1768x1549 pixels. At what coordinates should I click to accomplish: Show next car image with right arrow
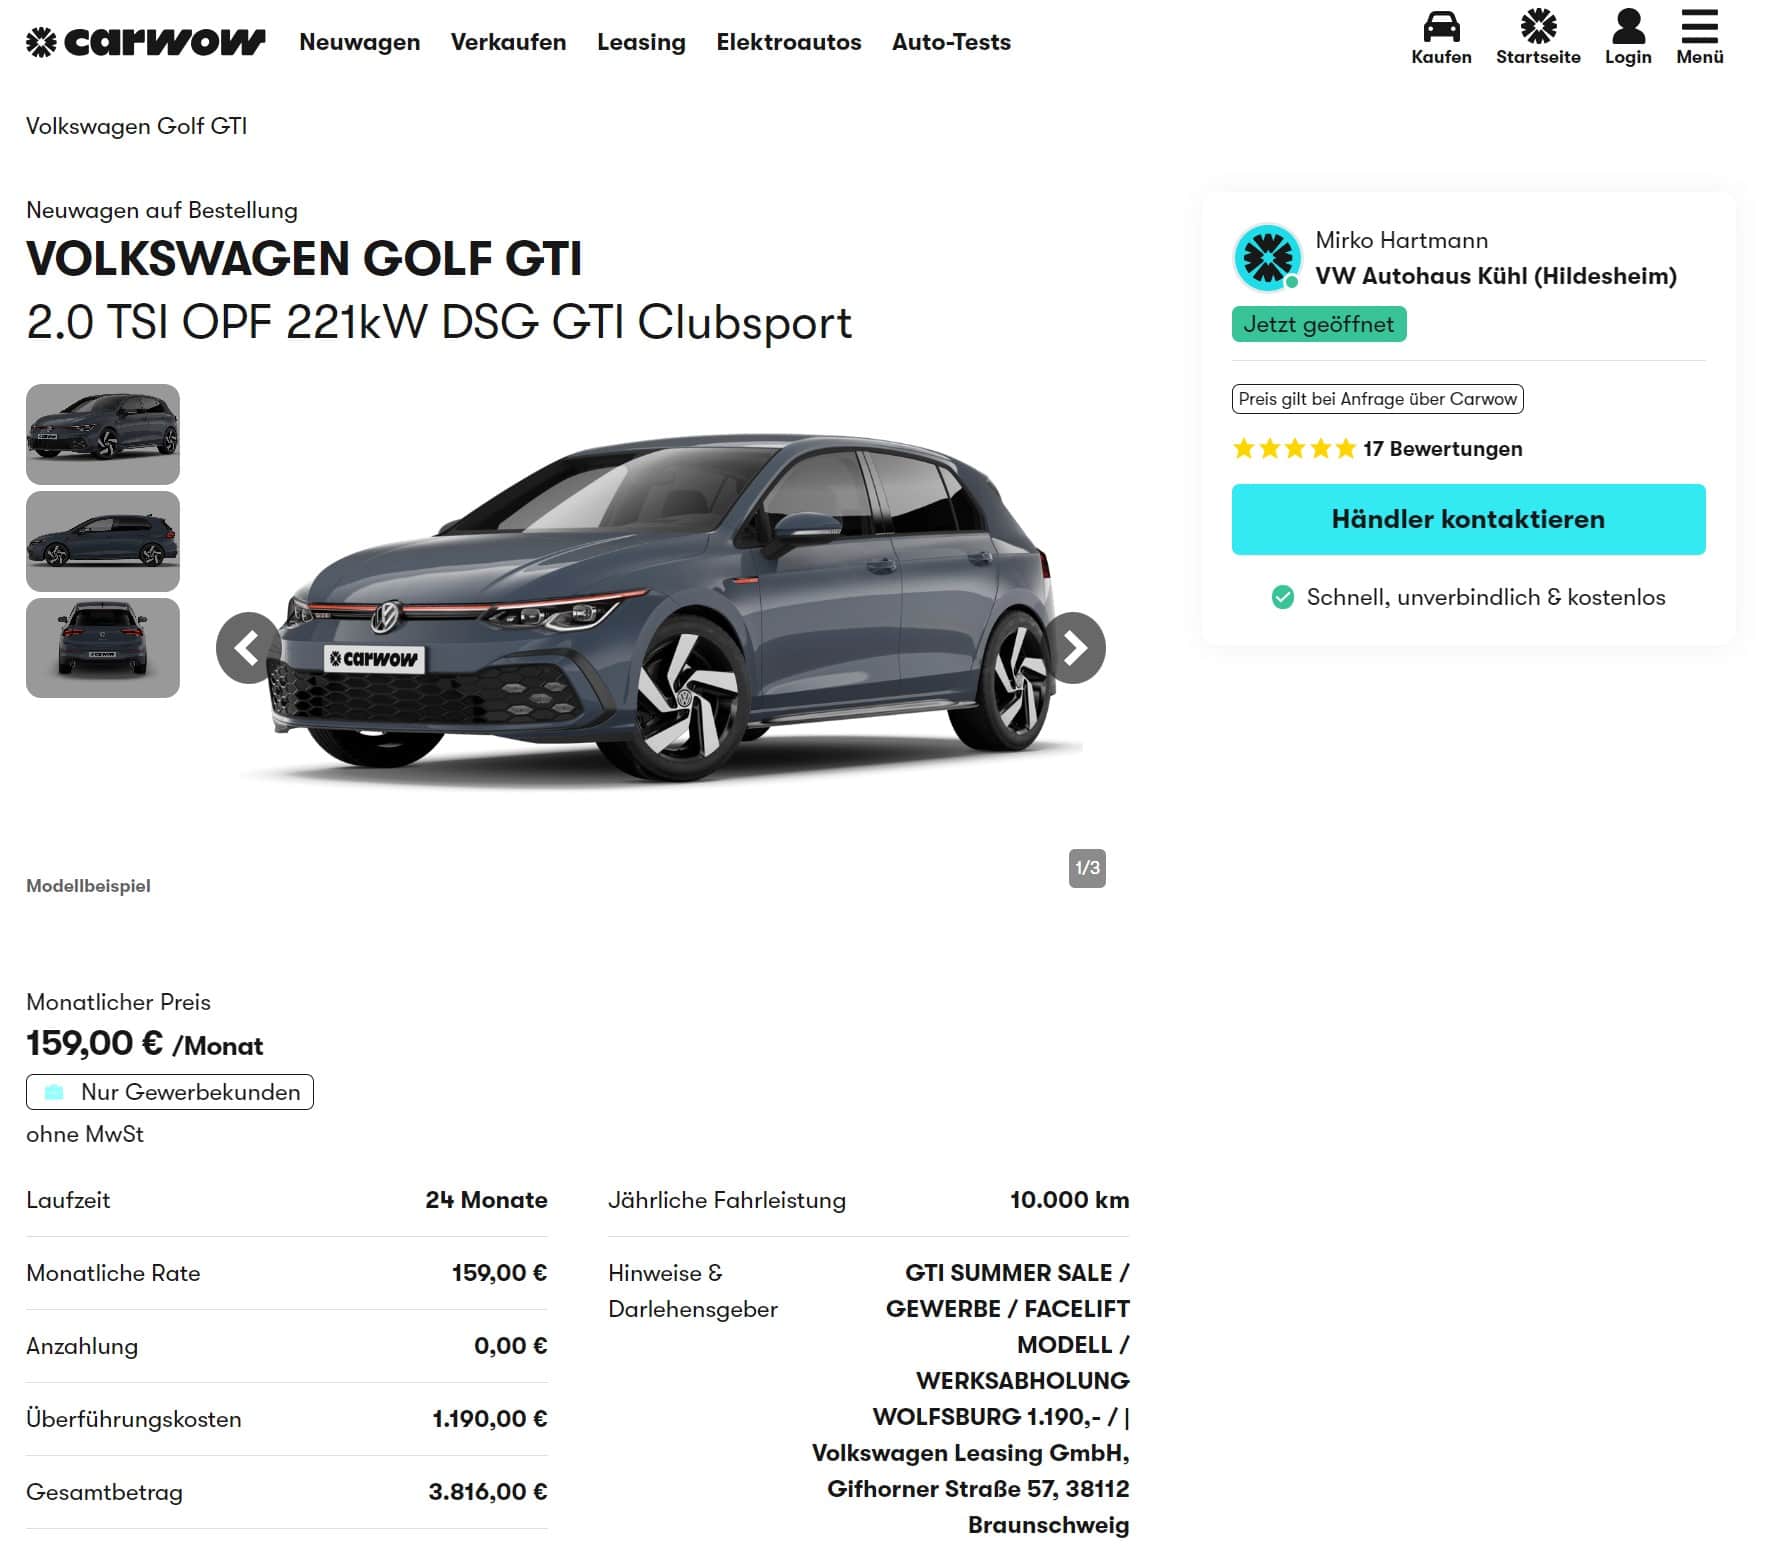1074,648
